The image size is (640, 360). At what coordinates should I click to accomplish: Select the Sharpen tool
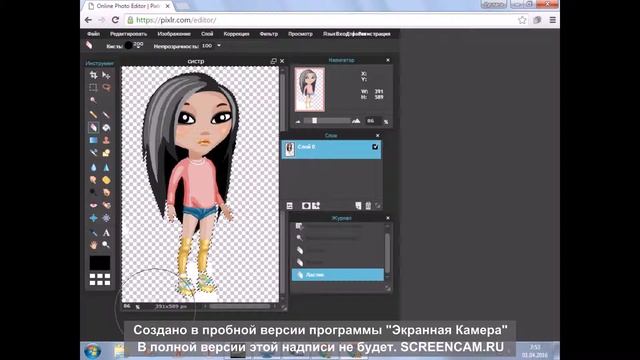click(x=106, y=167)
